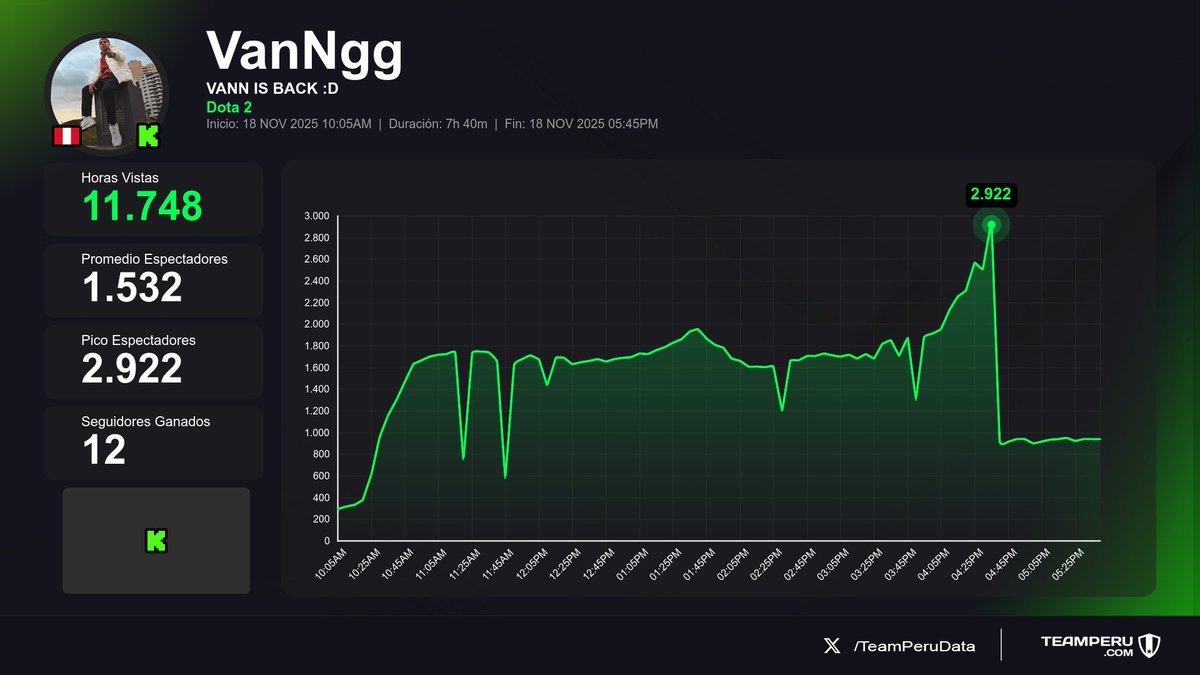Click the 1.532 average viewers value
1200x675 pixels.
(x=132, y=288)
